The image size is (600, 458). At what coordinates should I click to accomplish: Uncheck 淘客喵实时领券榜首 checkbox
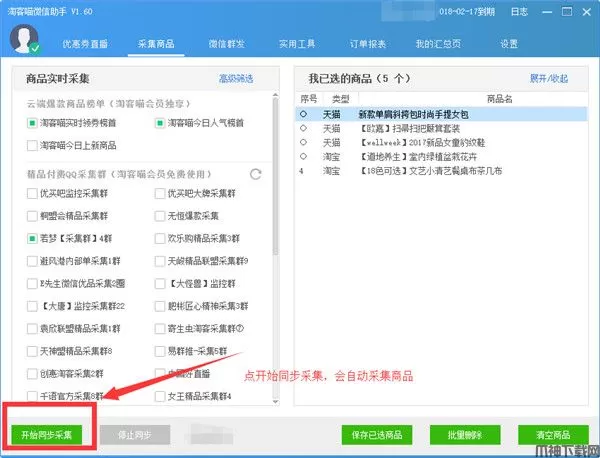pyautogui.click(x=32, y=123)
